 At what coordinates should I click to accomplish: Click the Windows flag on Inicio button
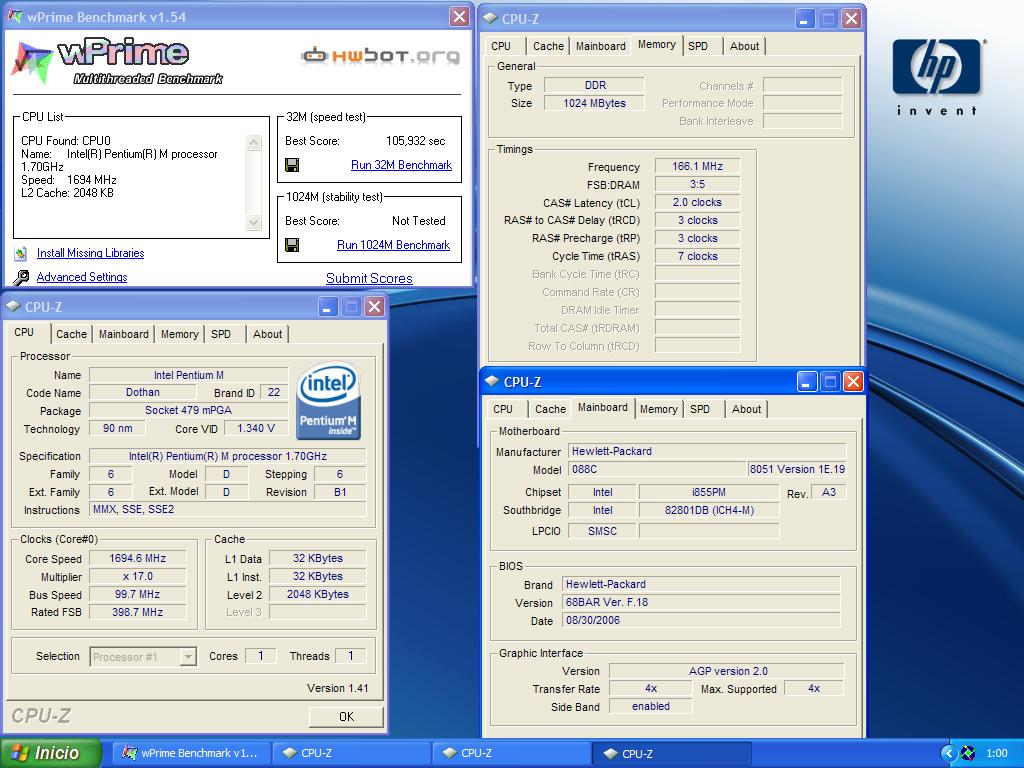(20, 753)
